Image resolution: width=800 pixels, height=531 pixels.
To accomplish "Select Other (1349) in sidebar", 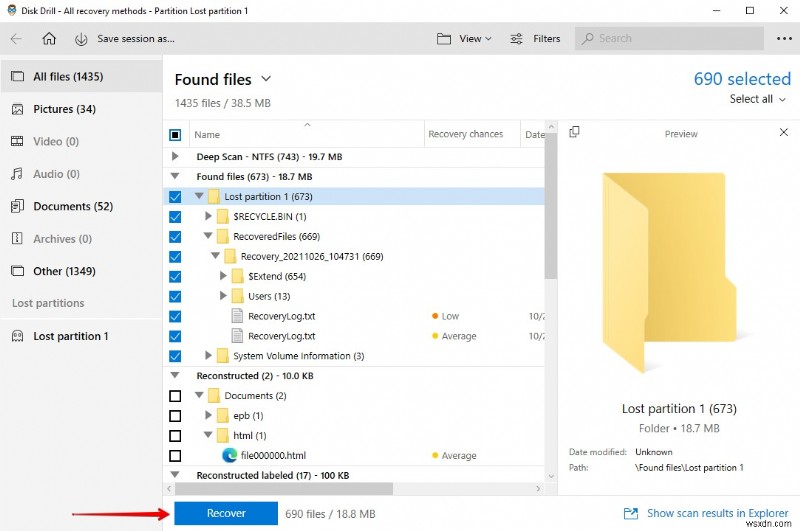I will click(81, 271).
